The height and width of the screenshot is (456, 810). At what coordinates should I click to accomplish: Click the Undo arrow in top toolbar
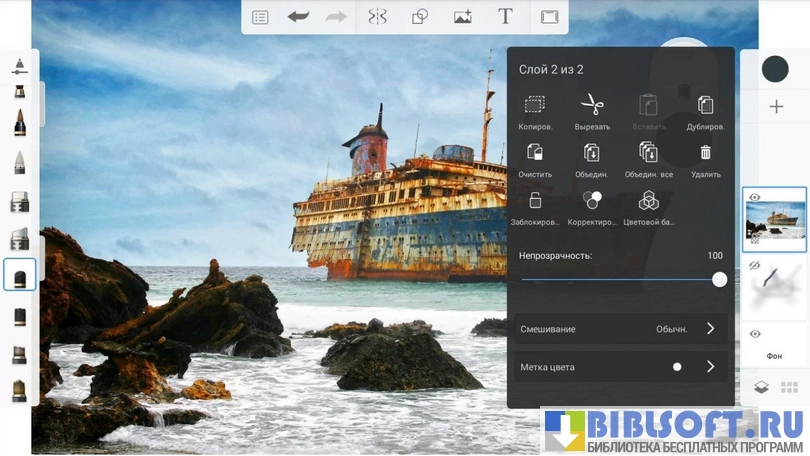point(298,17)
